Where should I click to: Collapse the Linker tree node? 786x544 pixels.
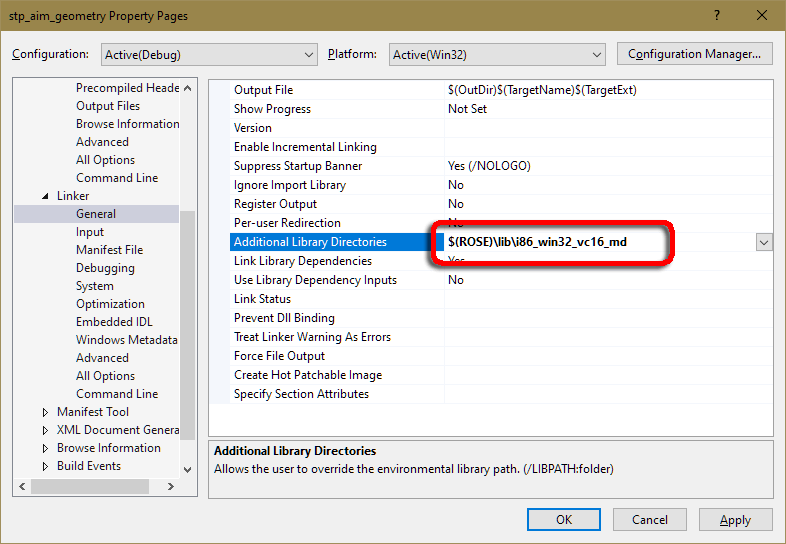(45, 196)
